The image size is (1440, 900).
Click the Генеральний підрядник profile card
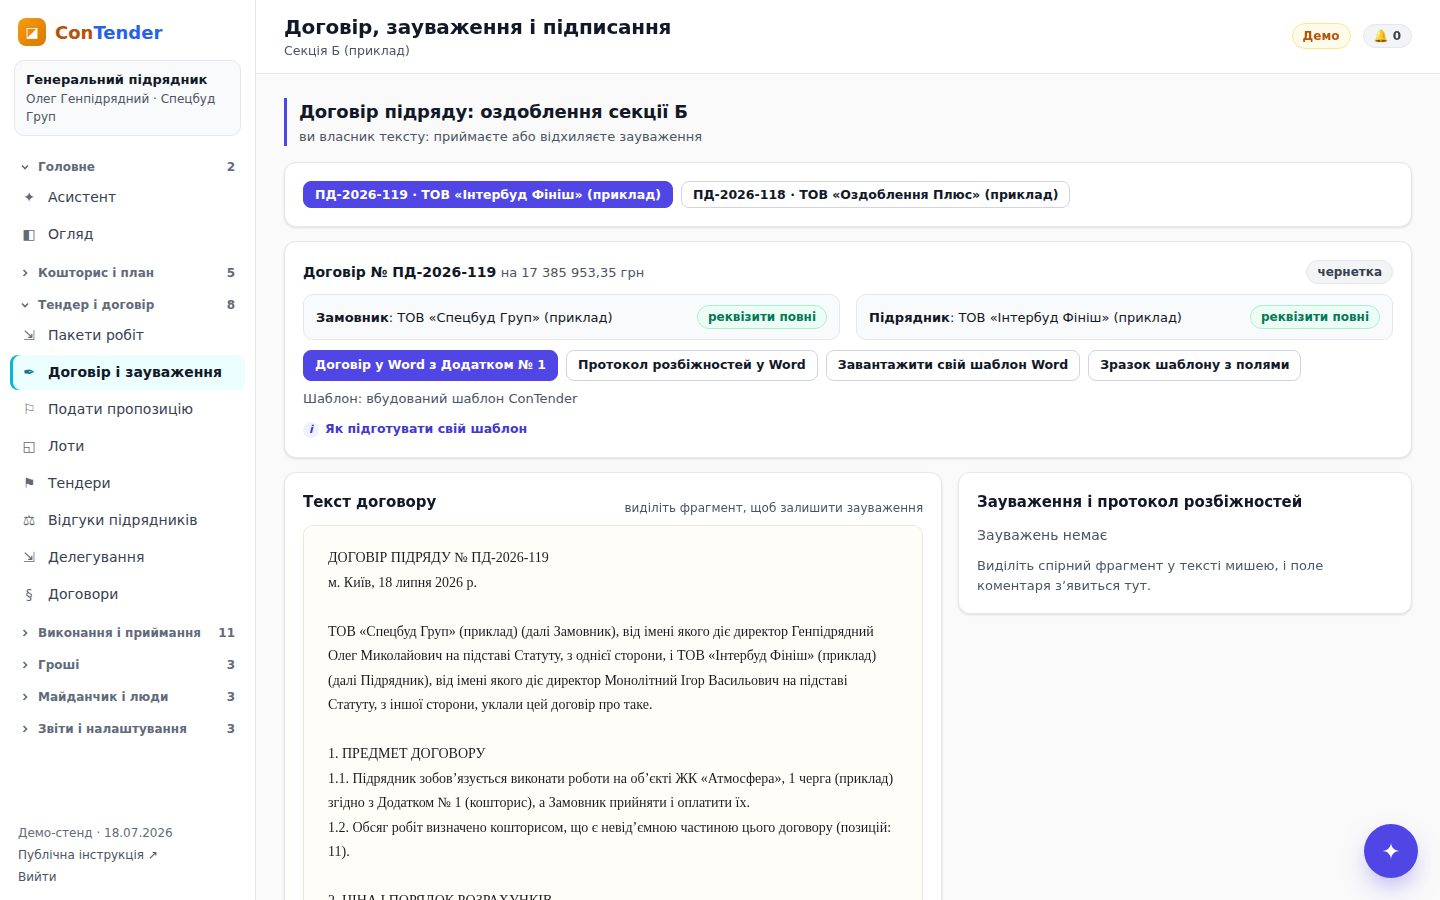[x=127, y=98]
